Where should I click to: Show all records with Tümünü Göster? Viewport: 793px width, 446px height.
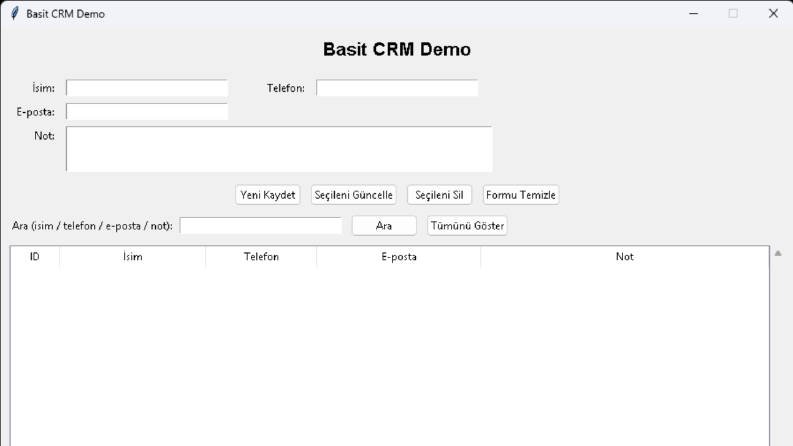(467, 226)
